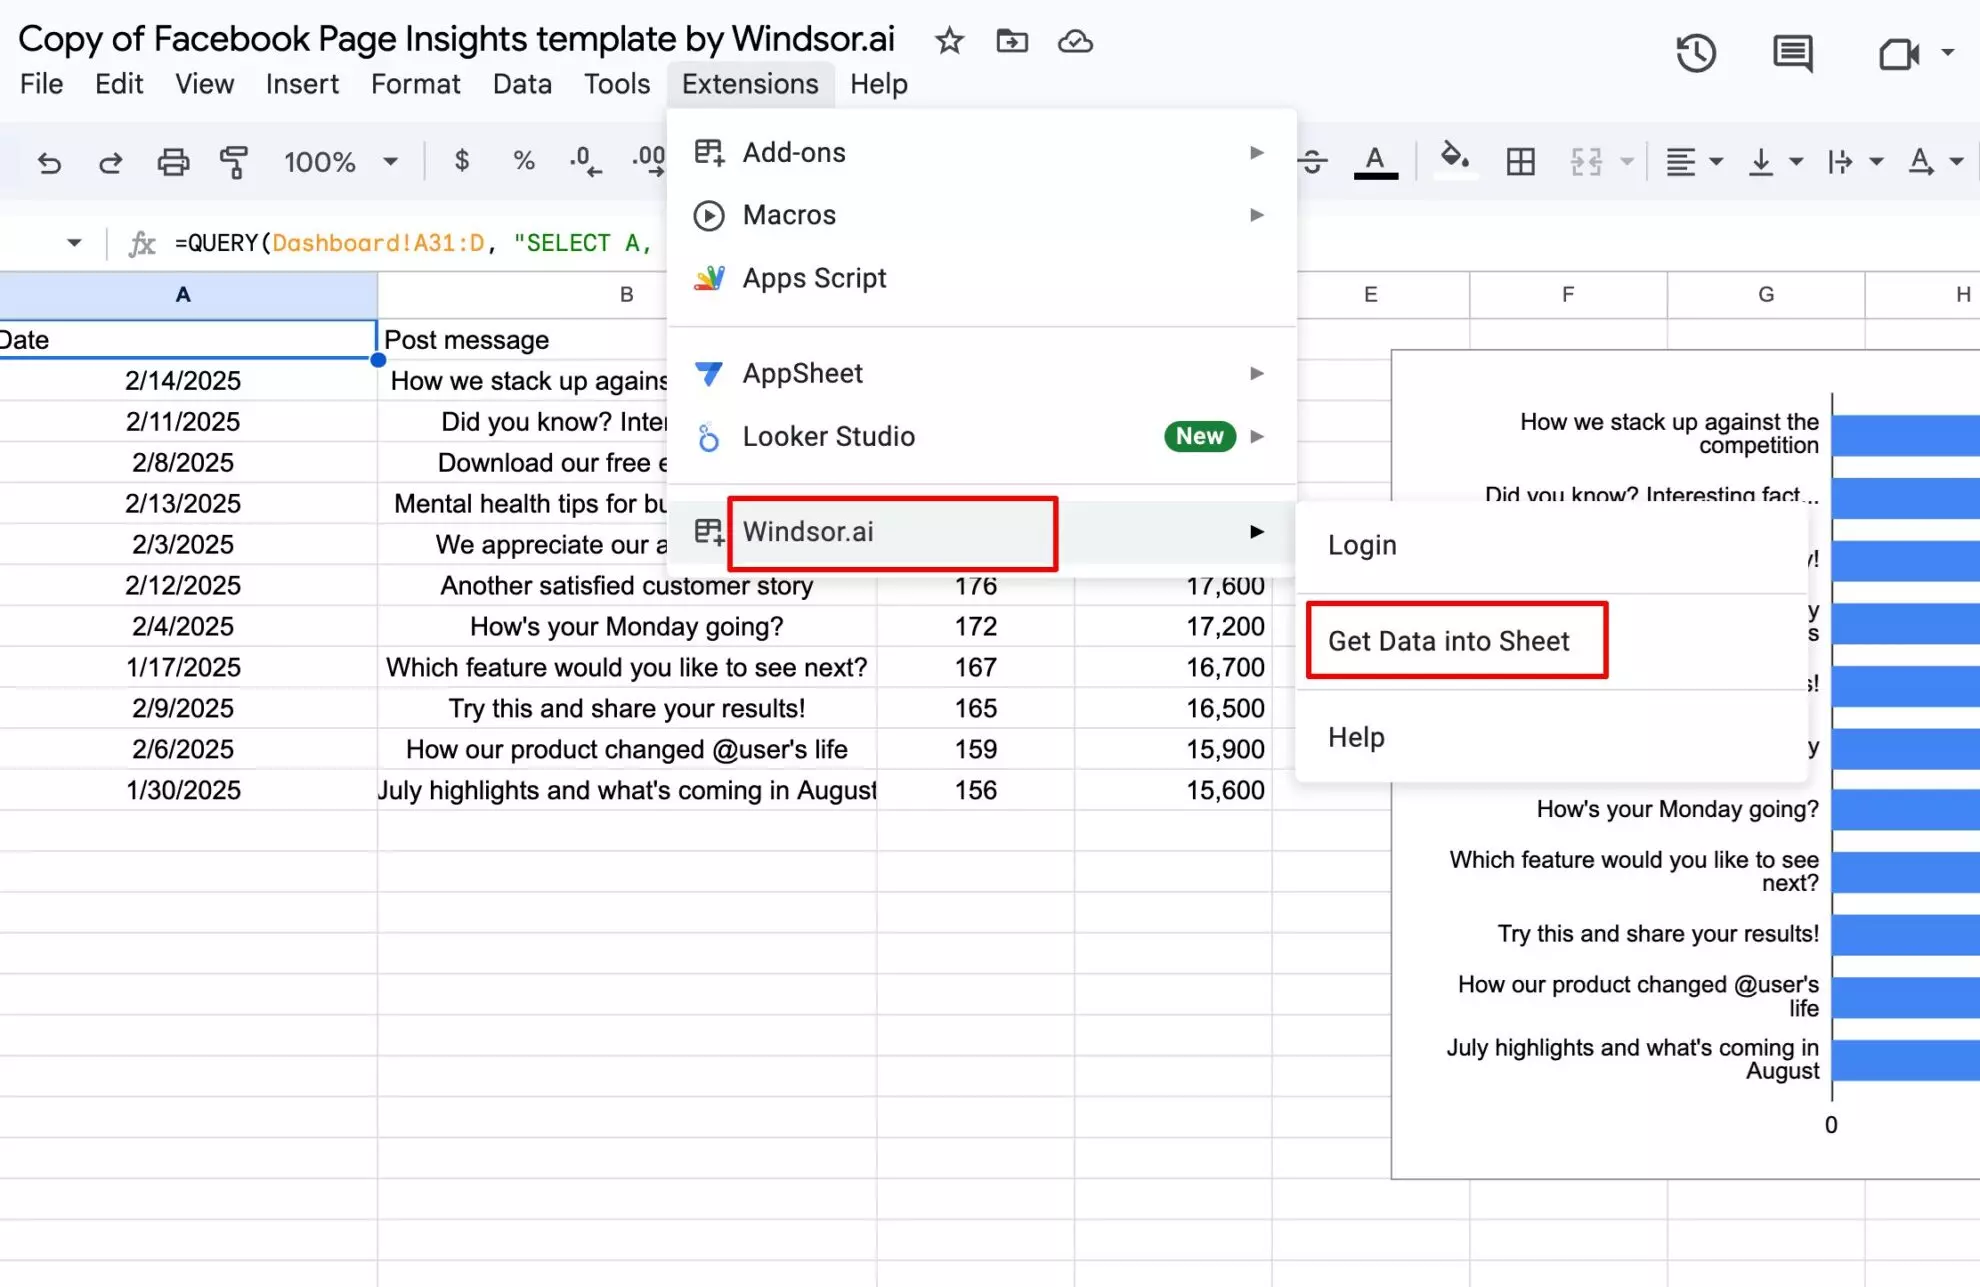Viewport: 1980px width, 1287px height.
Task: Open version history
Action: pyautogui.click(x=1696, y=54)
